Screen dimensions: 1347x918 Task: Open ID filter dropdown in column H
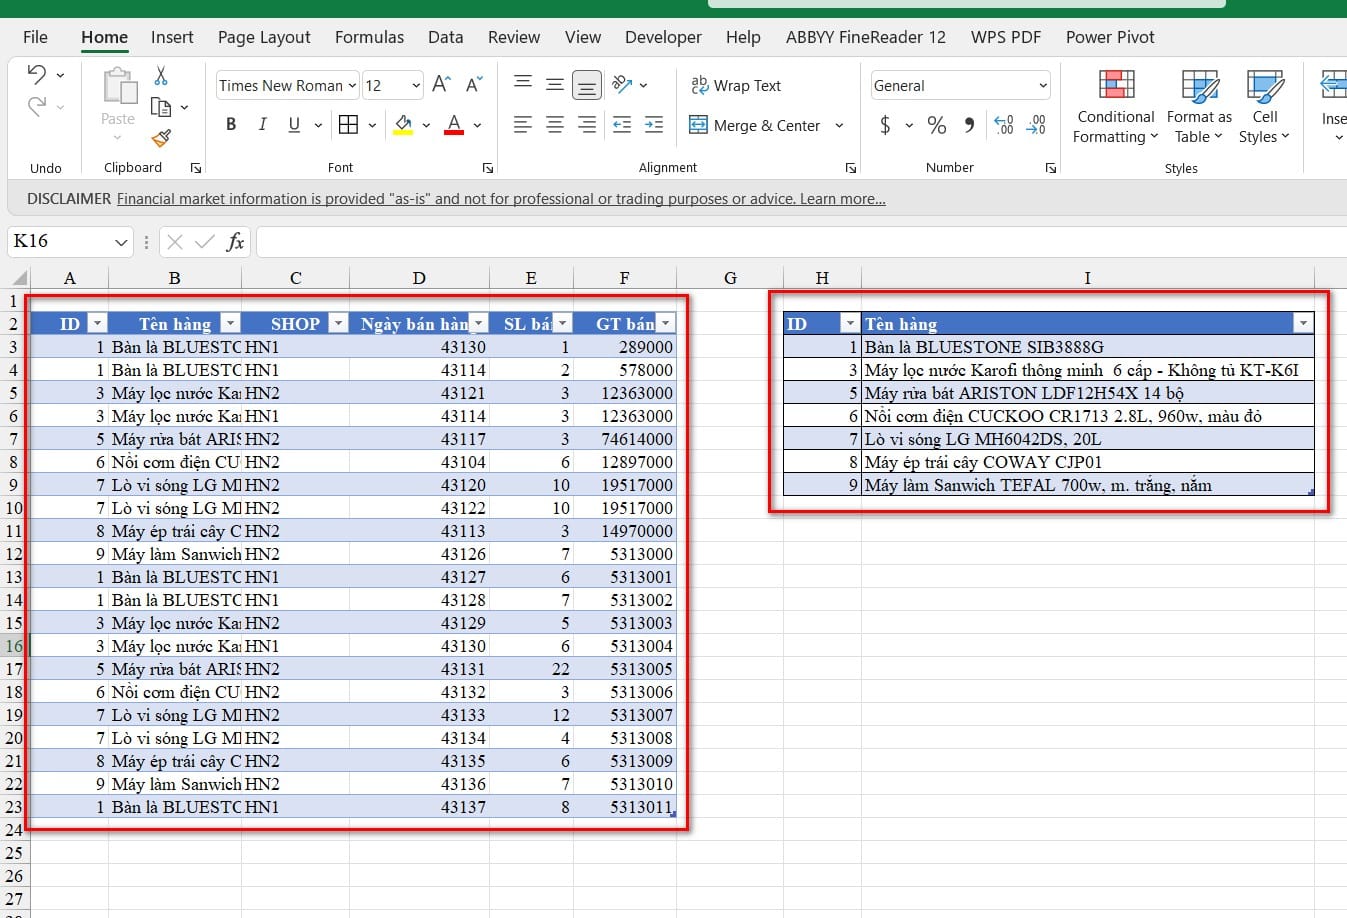click(x=850, y=323)
